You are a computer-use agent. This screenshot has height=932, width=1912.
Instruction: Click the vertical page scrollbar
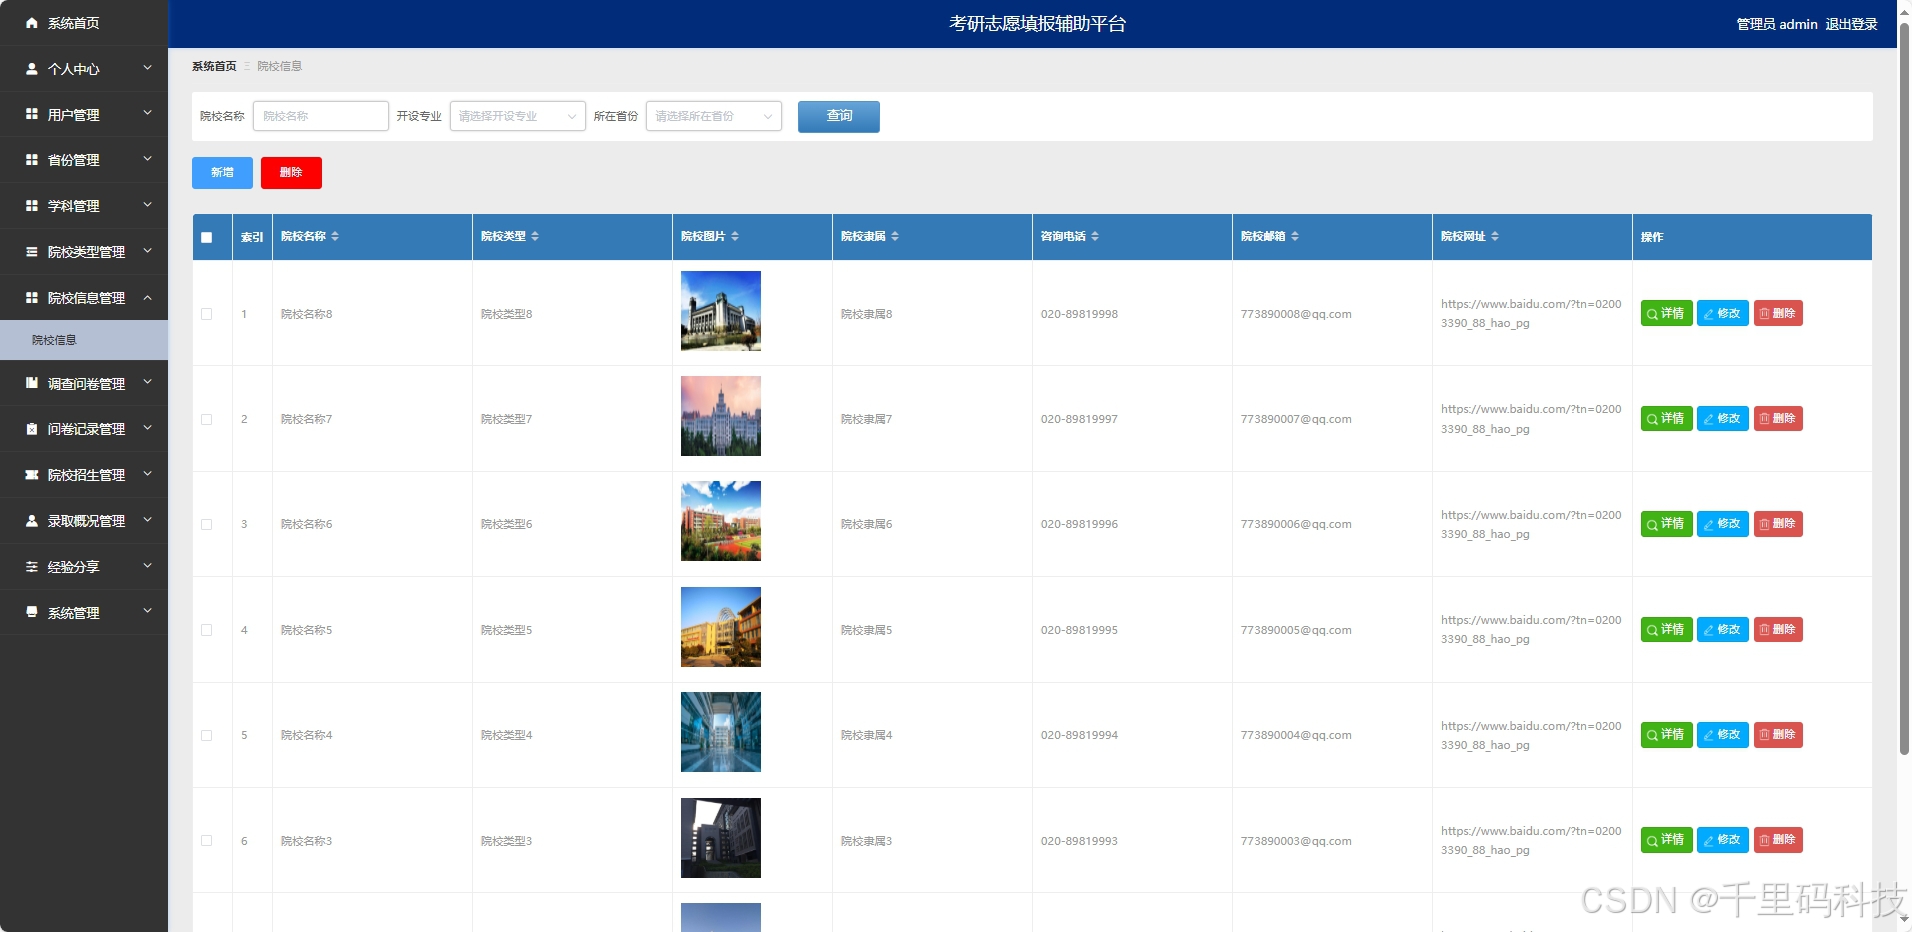[1904, 388]
